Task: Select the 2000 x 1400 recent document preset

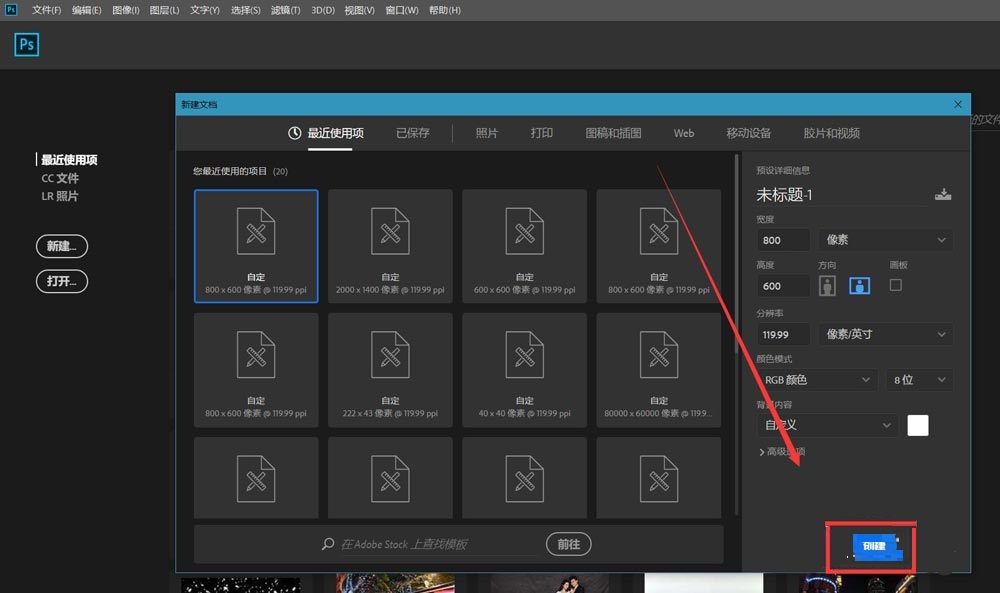Action: (x=390, y=245)
